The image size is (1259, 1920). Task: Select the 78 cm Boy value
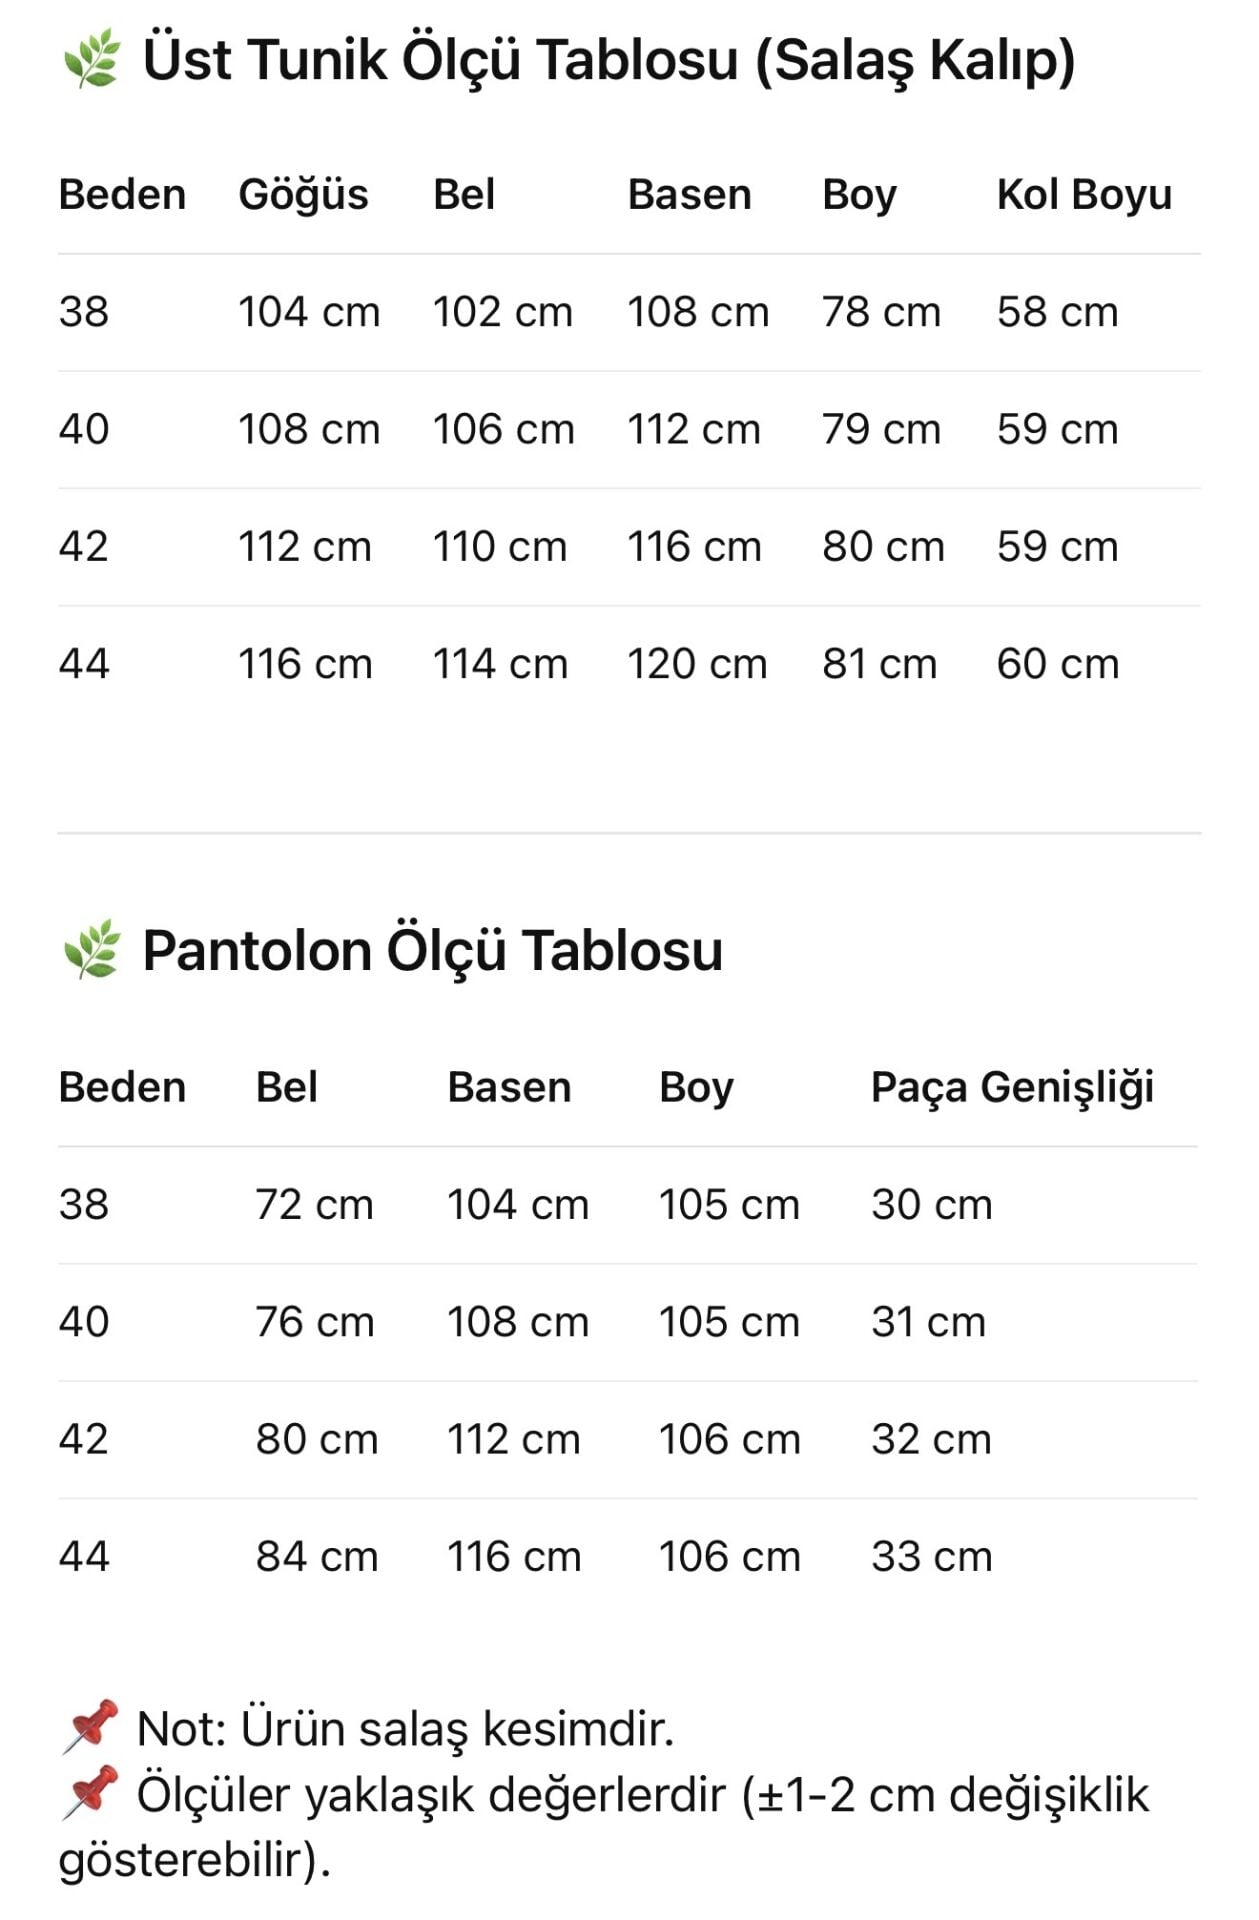coord(881,312)
